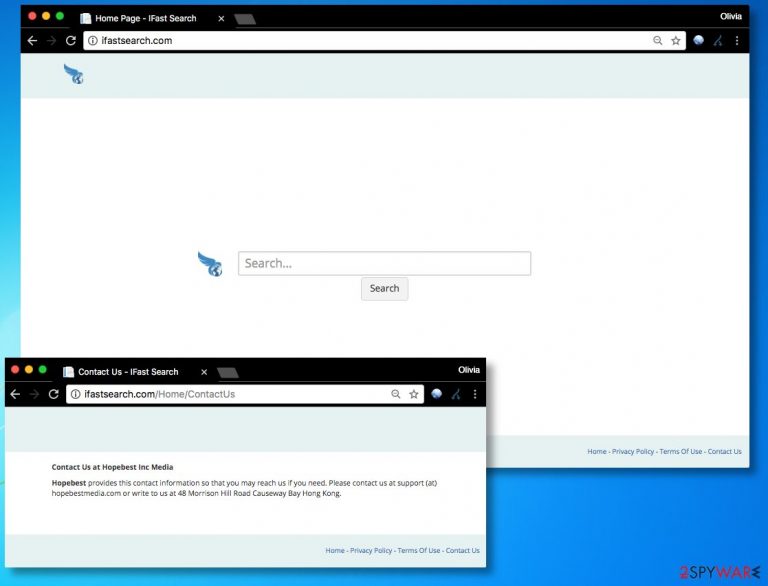Bookmark the Contact Us page with star

point(414,394)
